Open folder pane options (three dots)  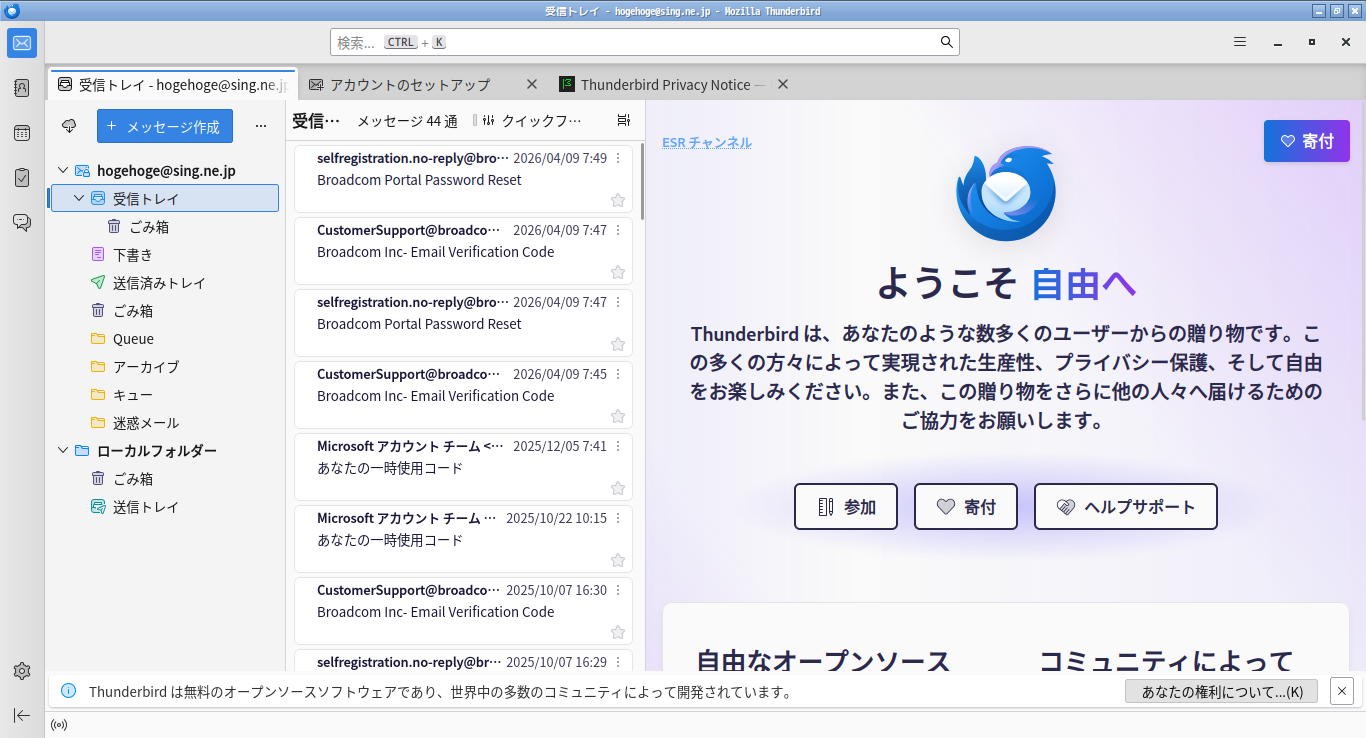tap(261, 126)
